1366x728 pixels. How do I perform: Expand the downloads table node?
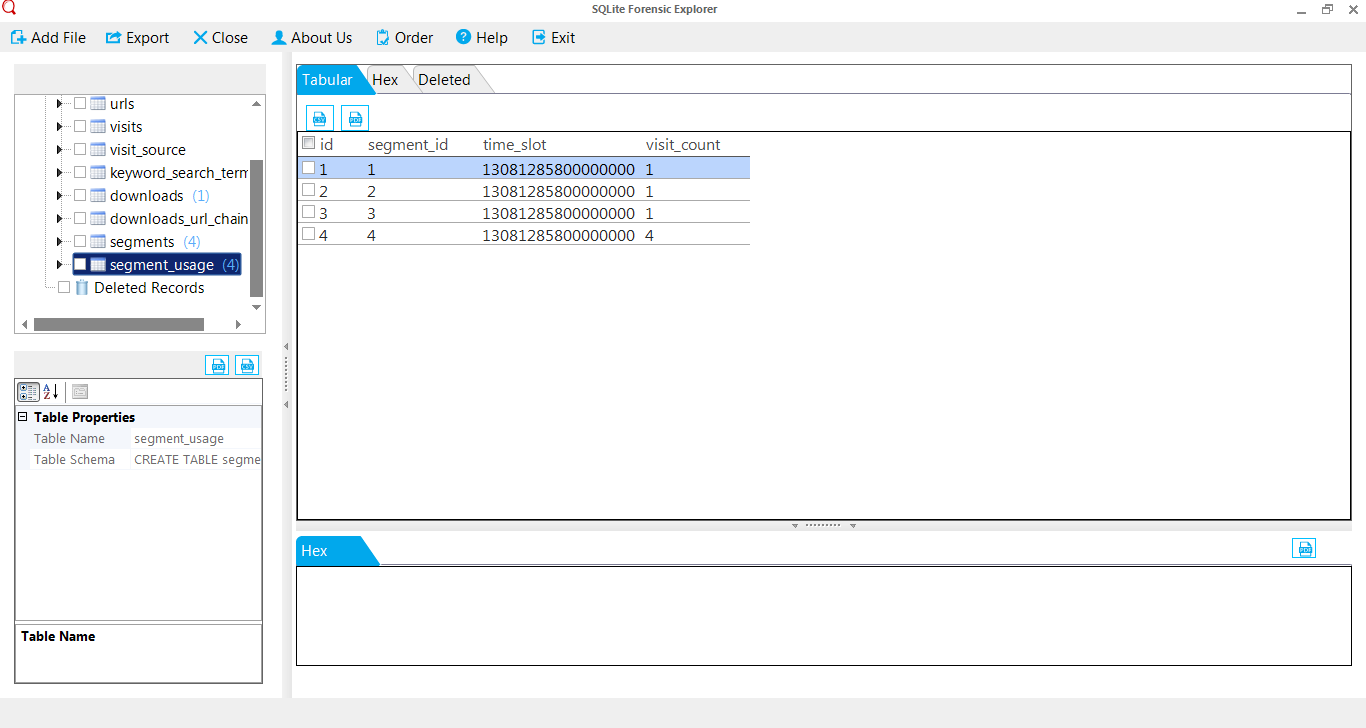tap(60, 195)
